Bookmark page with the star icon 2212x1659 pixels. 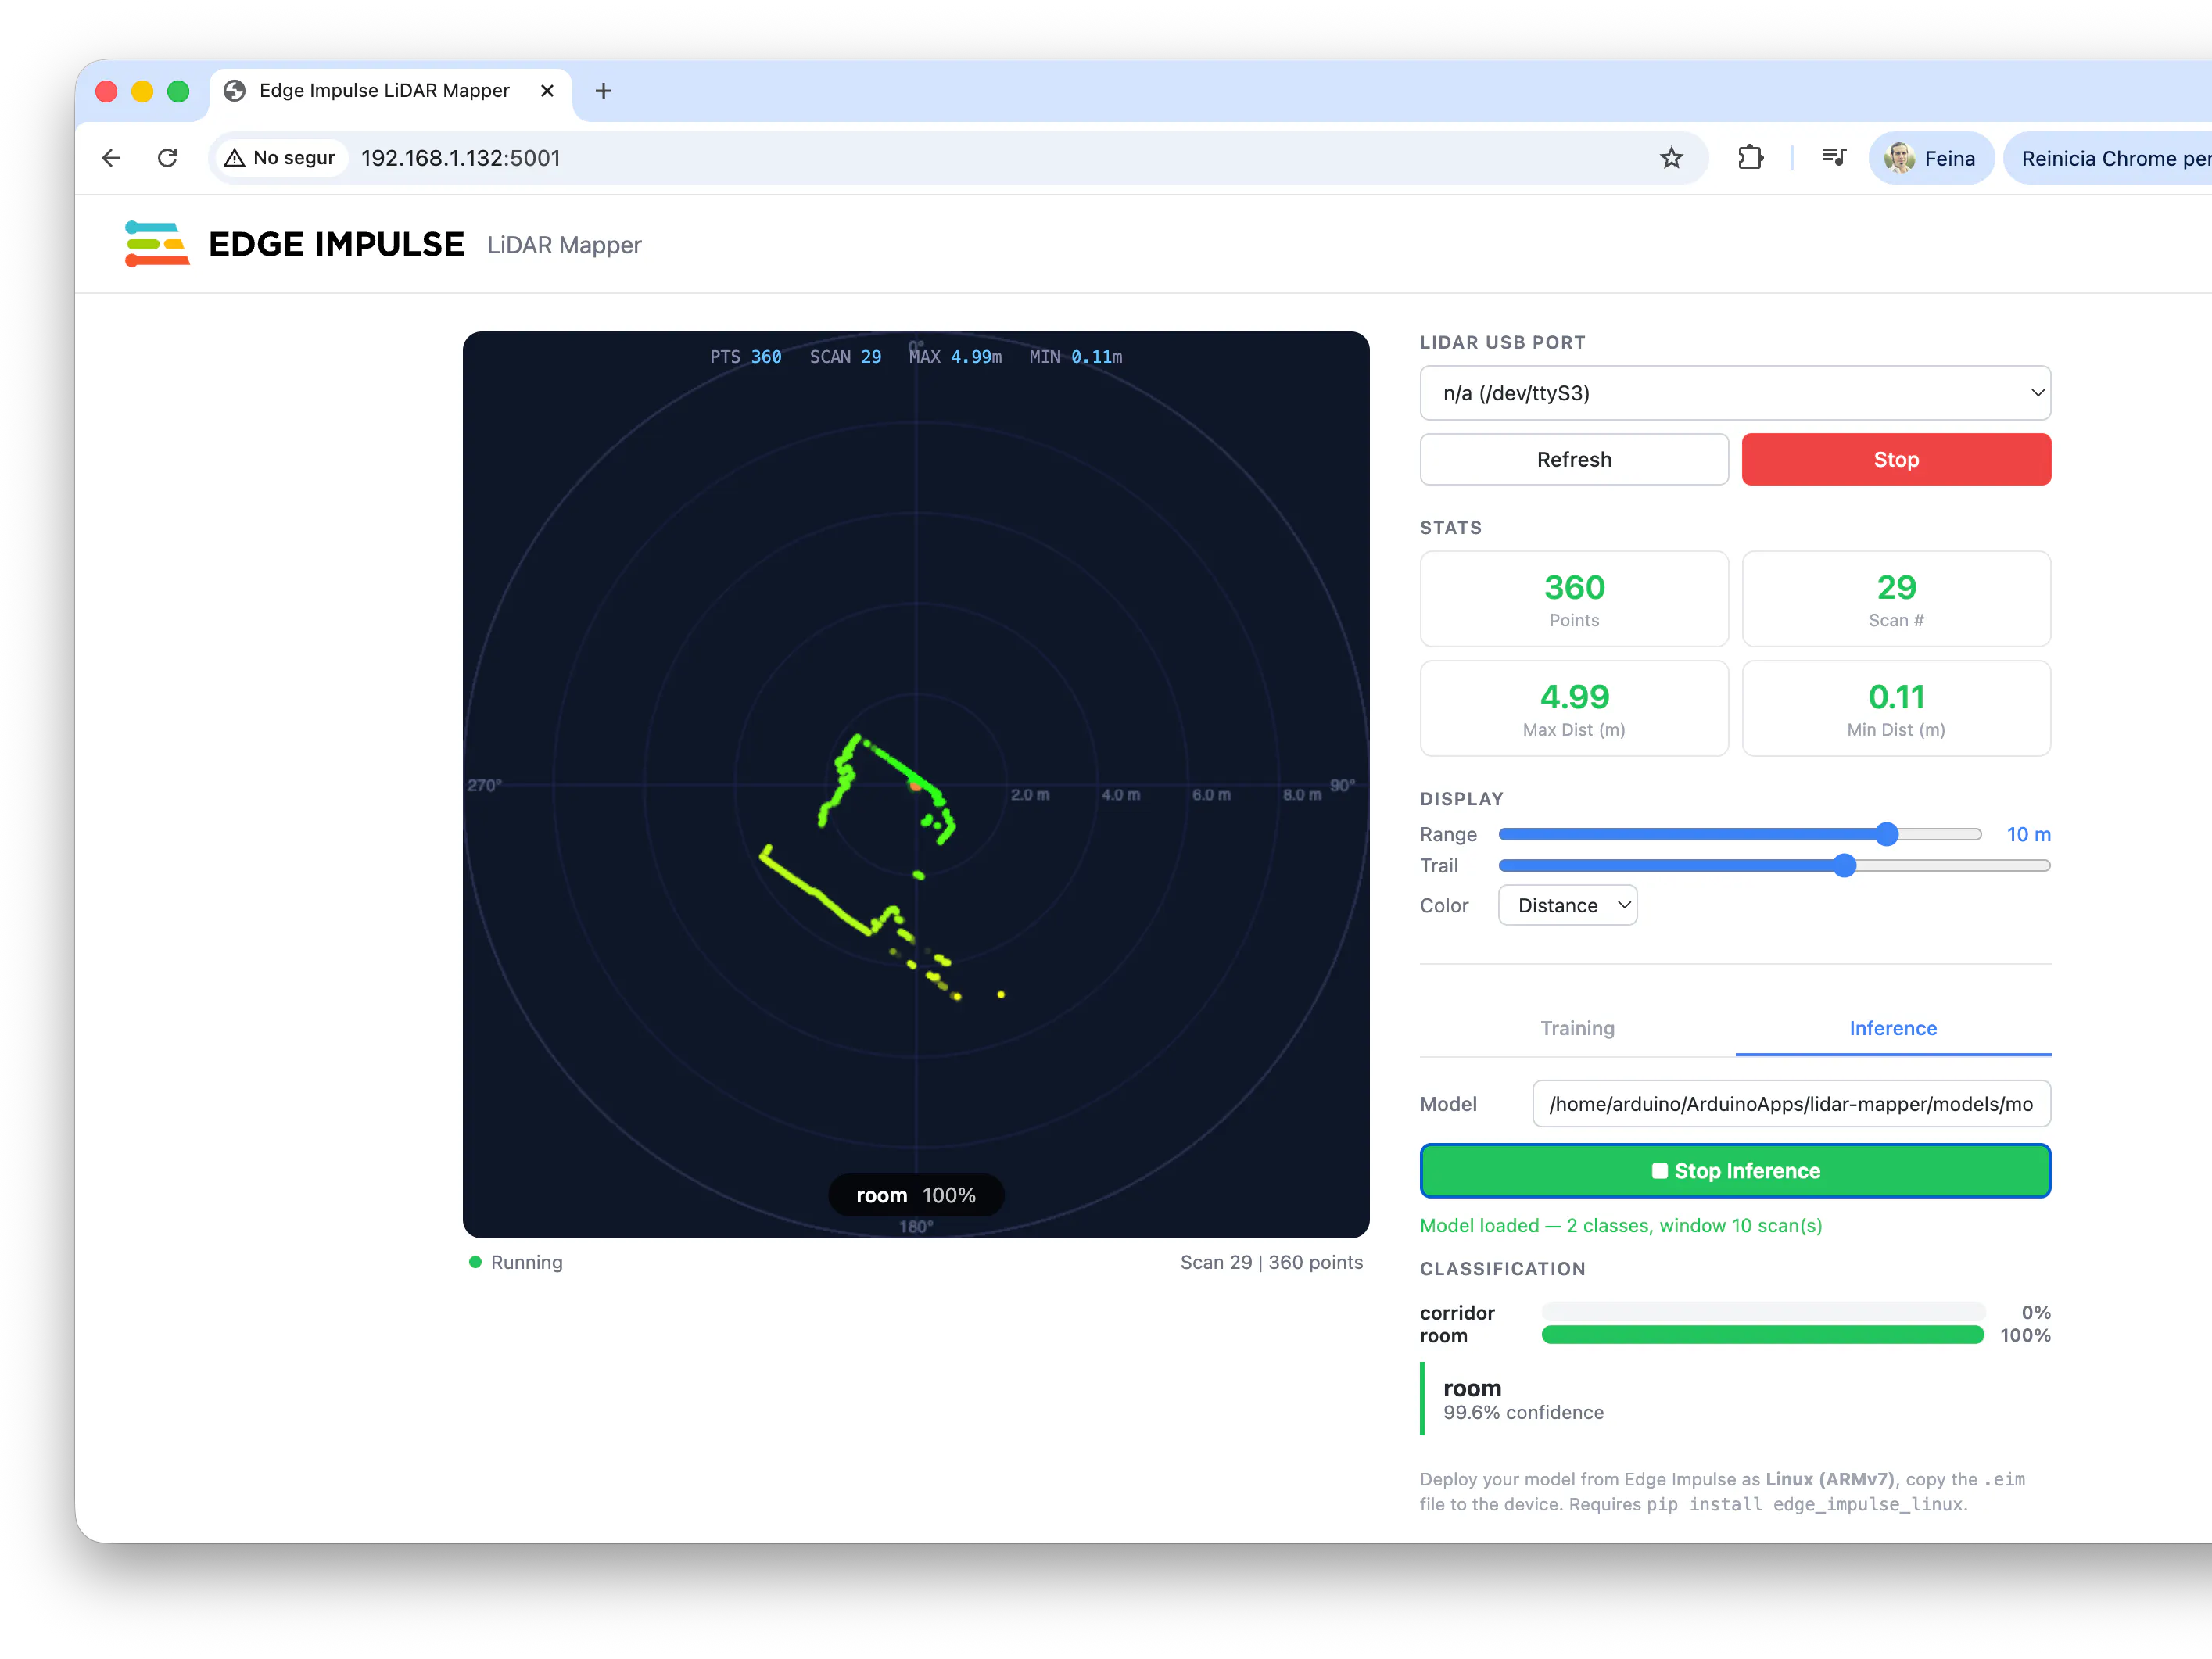coord(1671,158)
